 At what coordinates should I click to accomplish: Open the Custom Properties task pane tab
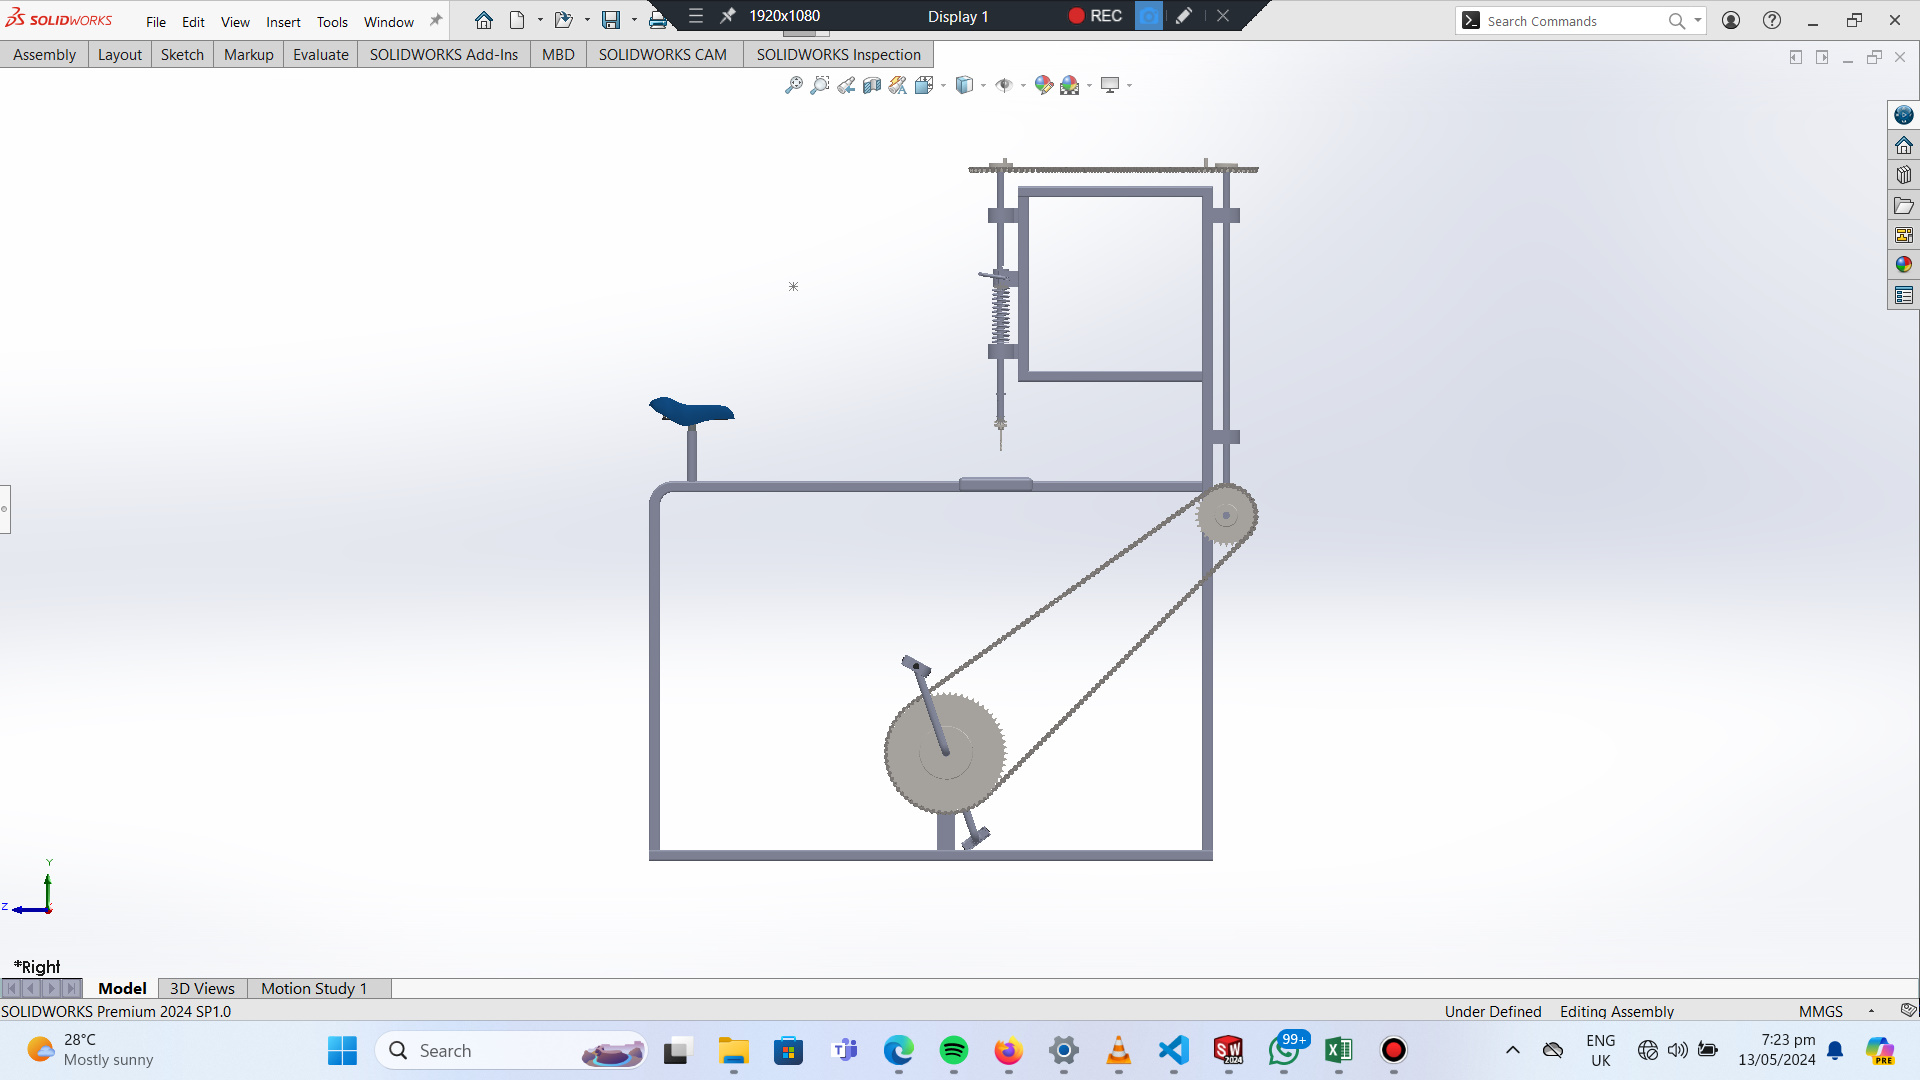tap(1903, 295)
